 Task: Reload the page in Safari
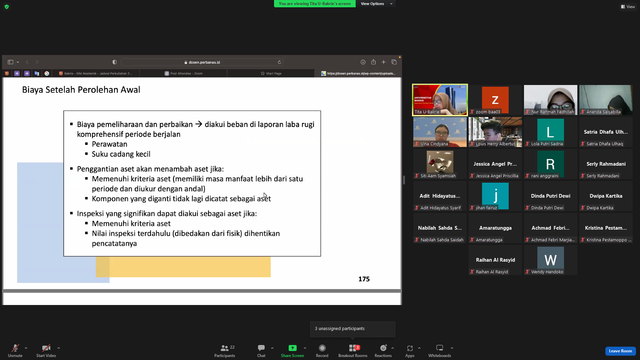click(x=279, y=62)
